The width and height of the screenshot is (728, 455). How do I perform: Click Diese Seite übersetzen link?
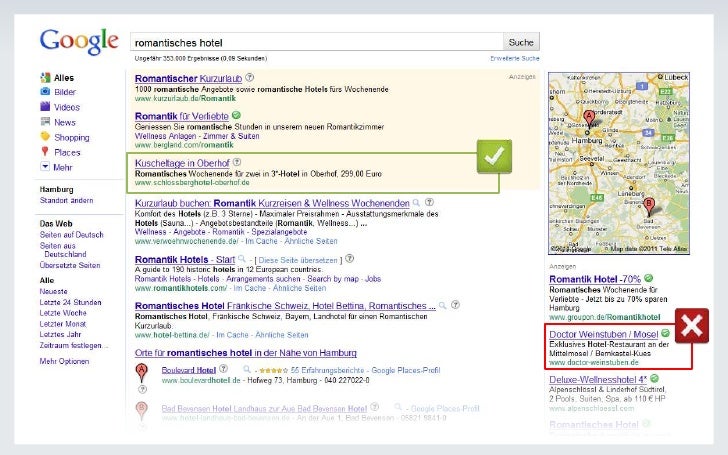pyautogui.click(x=298, y=260)
